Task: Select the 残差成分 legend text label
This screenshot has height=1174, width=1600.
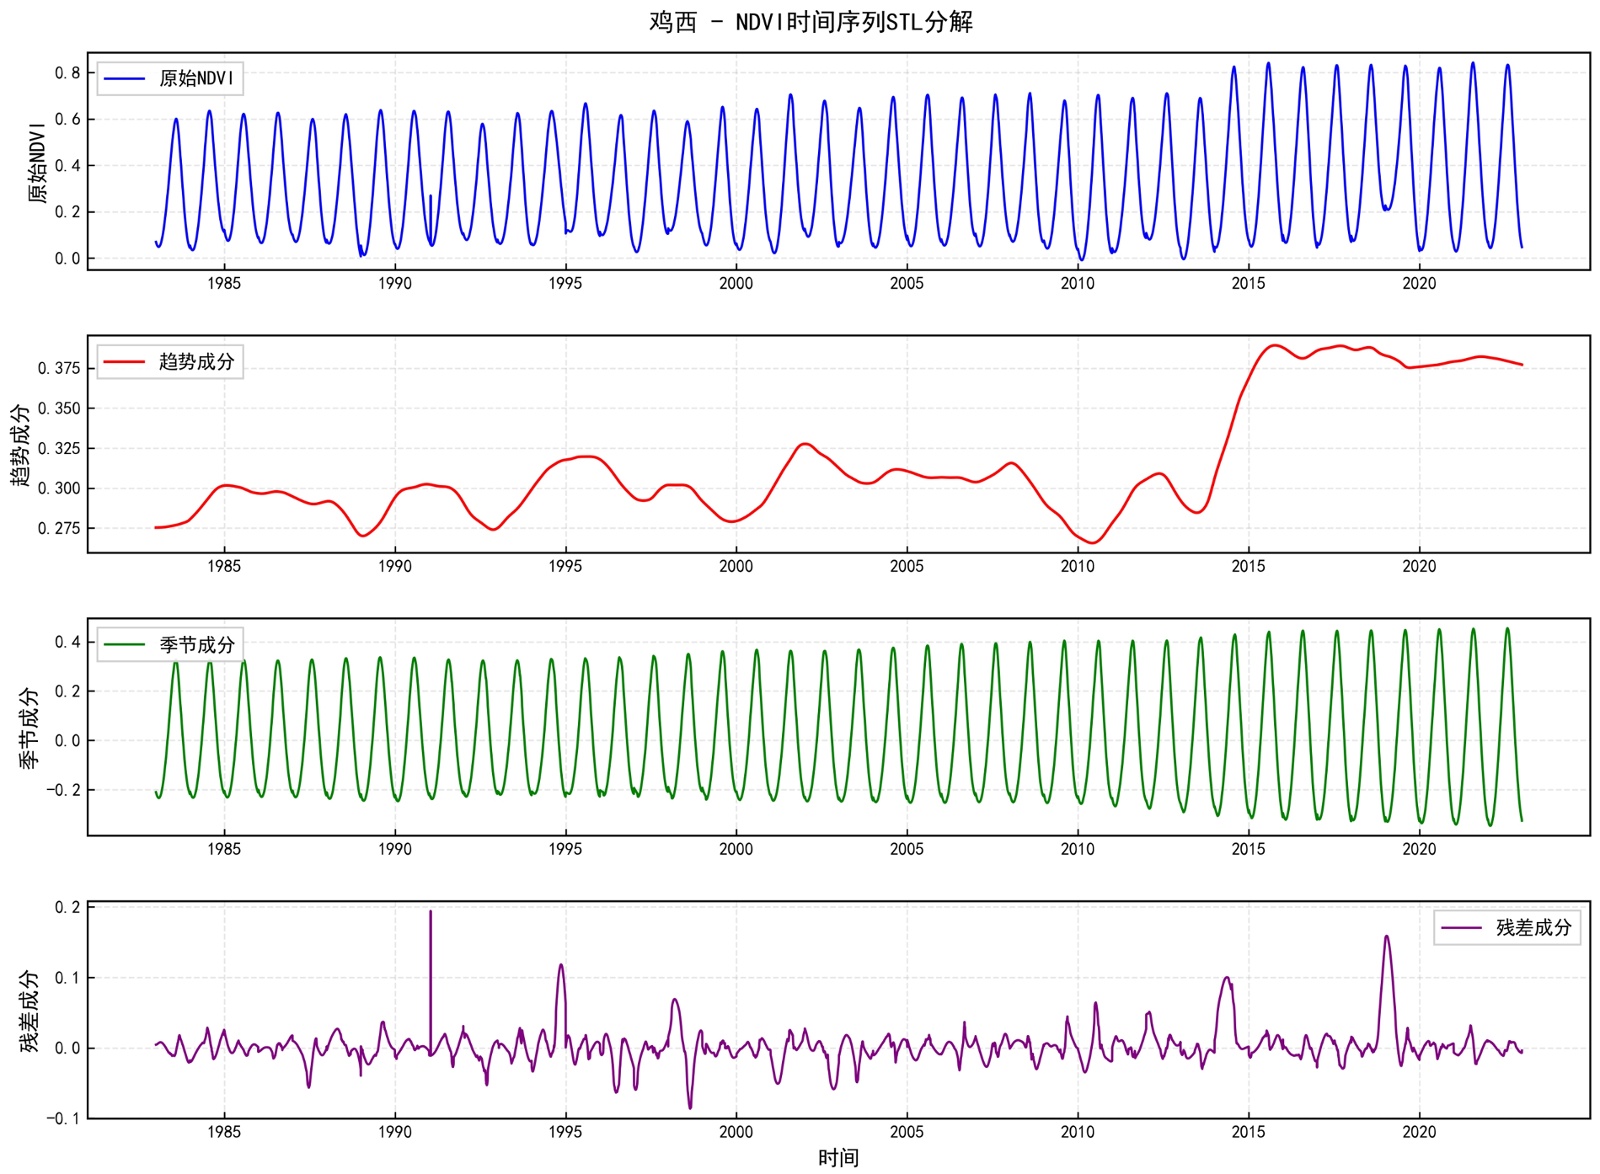Action: (x=1533, y=928)
